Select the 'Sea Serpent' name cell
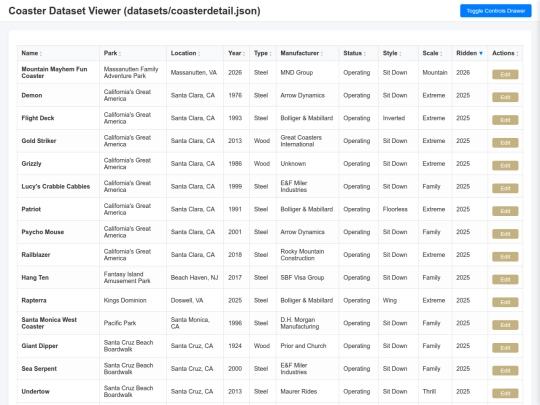The image size is (540, 405). pos(58,368)
